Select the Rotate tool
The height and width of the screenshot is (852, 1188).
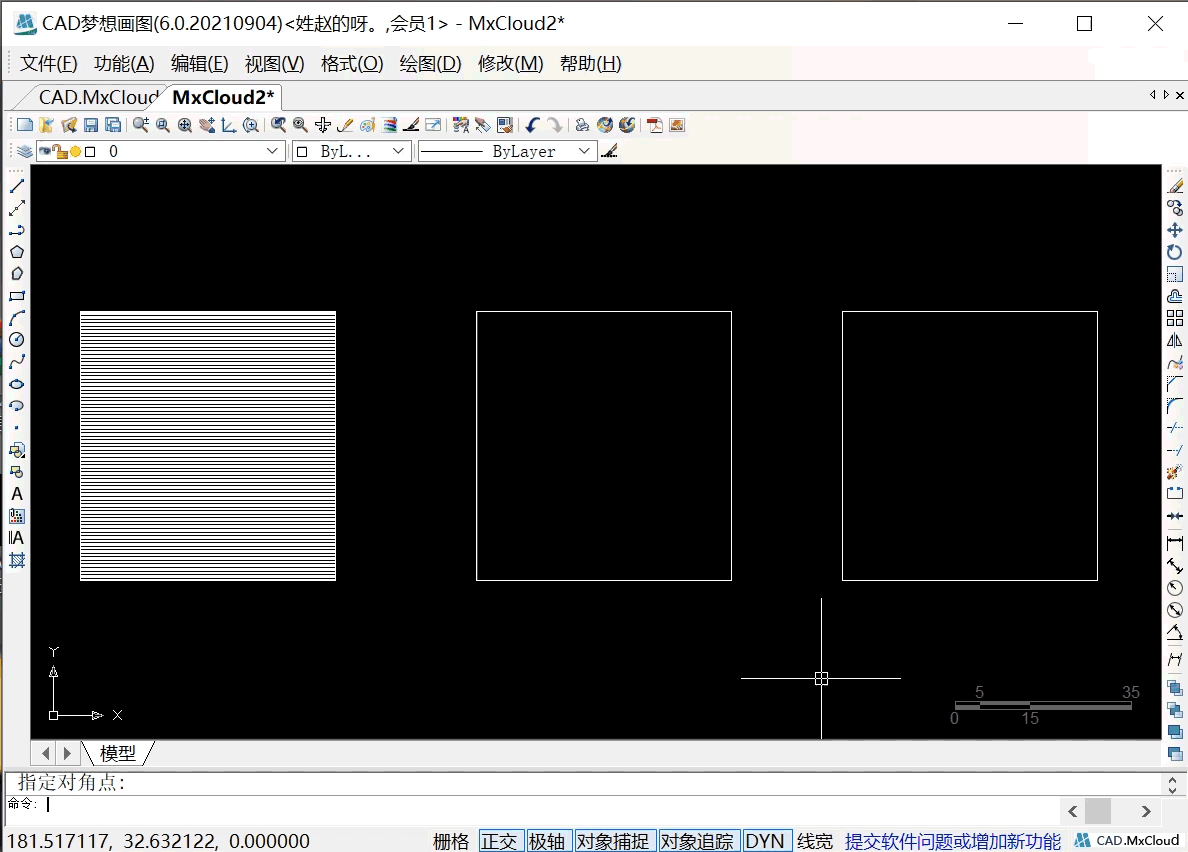click(x=1175, y=253)
